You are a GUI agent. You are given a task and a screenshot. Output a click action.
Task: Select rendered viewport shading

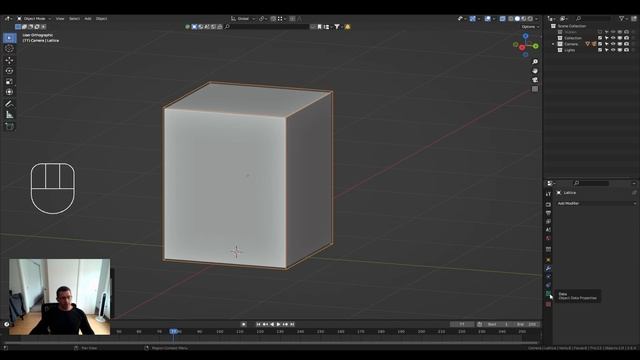coord(530,18)
